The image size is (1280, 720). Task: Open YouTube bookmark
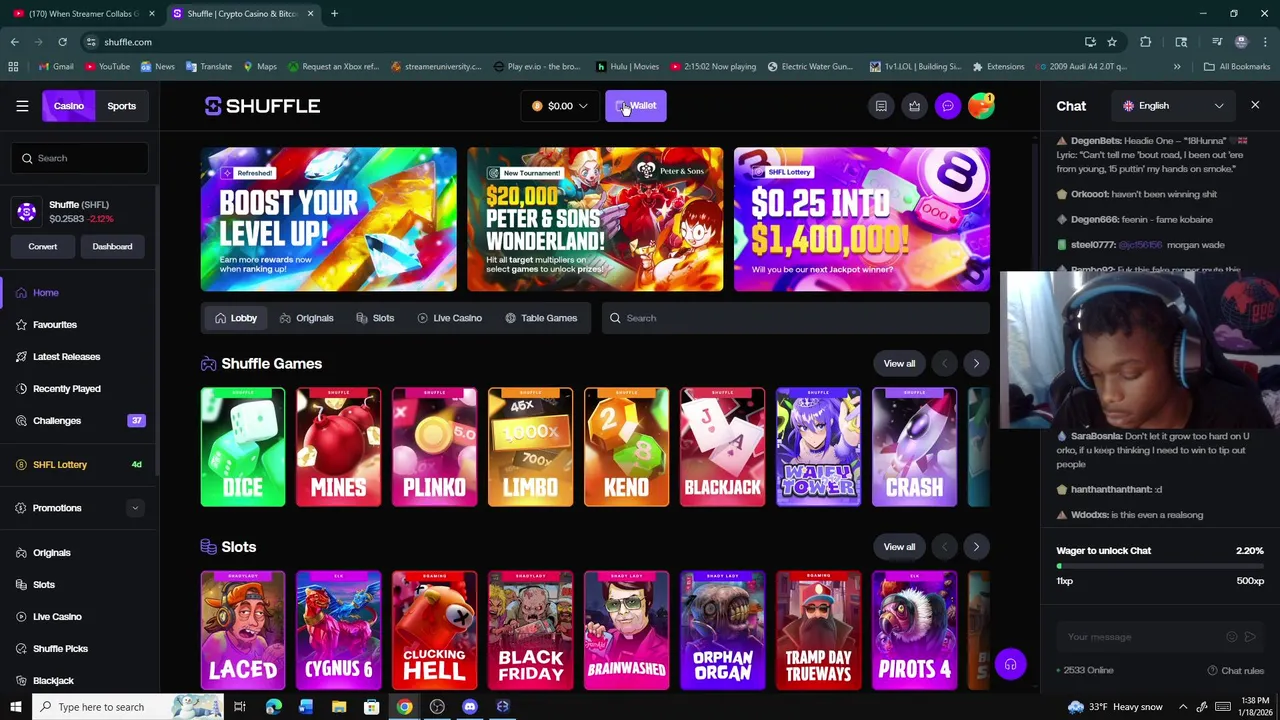(107, 66)
